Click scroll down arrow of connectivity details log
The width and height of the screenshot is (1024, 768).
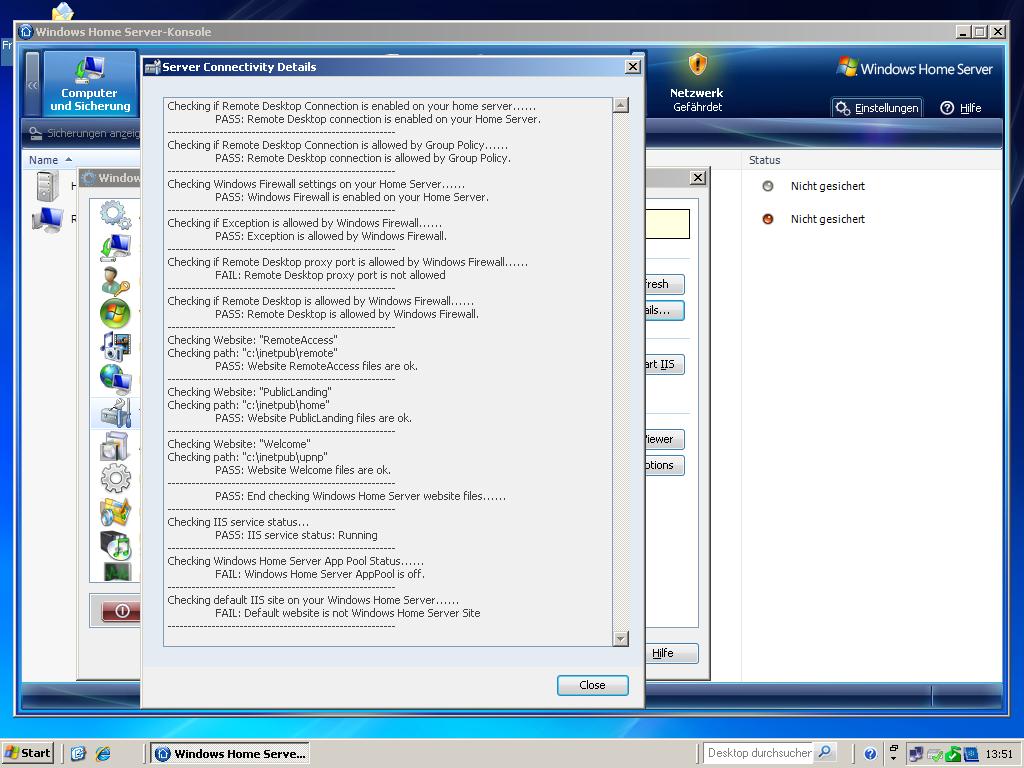[620, 638]
